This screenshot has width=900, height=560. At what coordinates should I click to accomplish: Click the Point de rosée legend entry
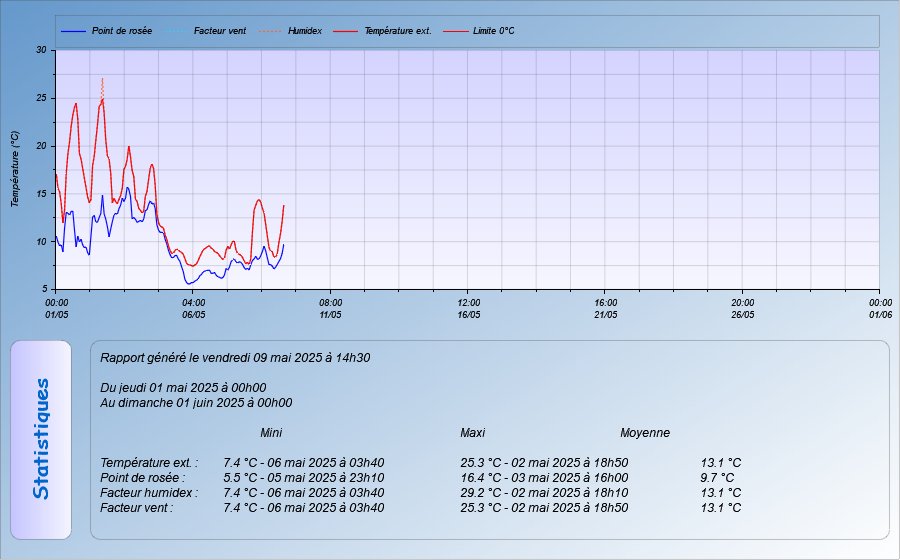coord(107,31)
